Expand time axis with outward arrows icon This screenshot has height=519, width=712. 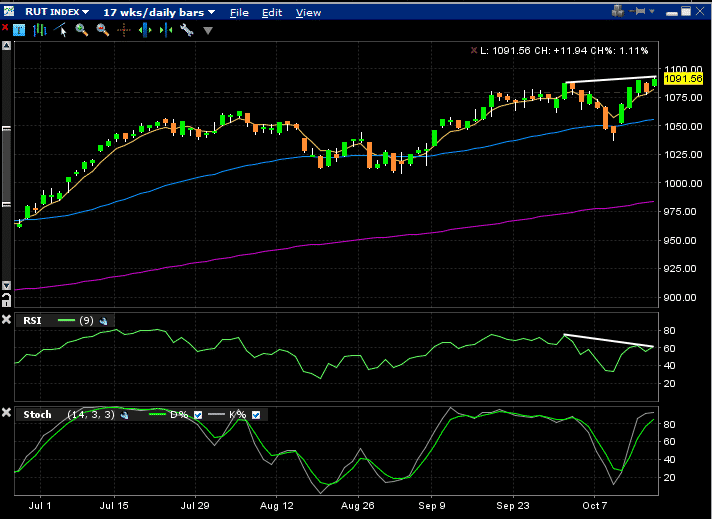[145, 30]
